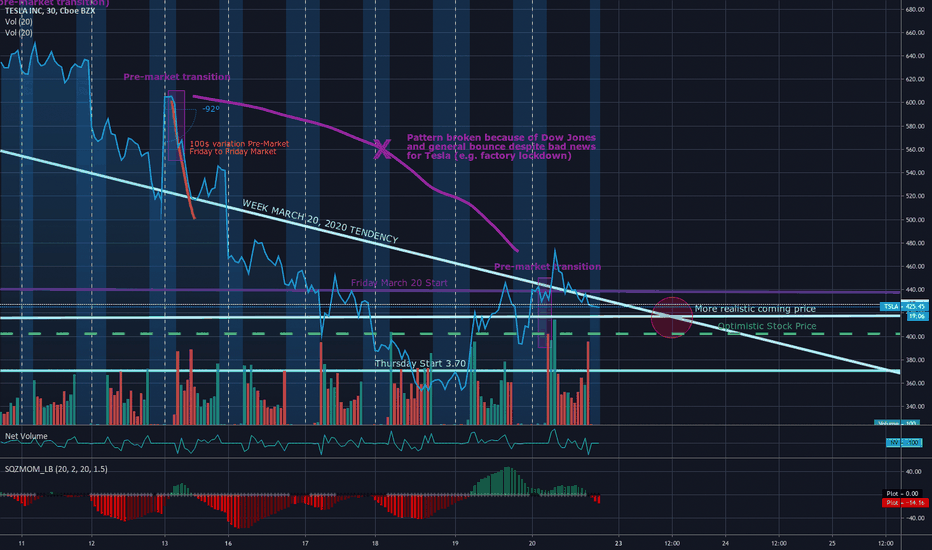
Task: Click the 680.00 price axis label
Action: click(915, 10)
